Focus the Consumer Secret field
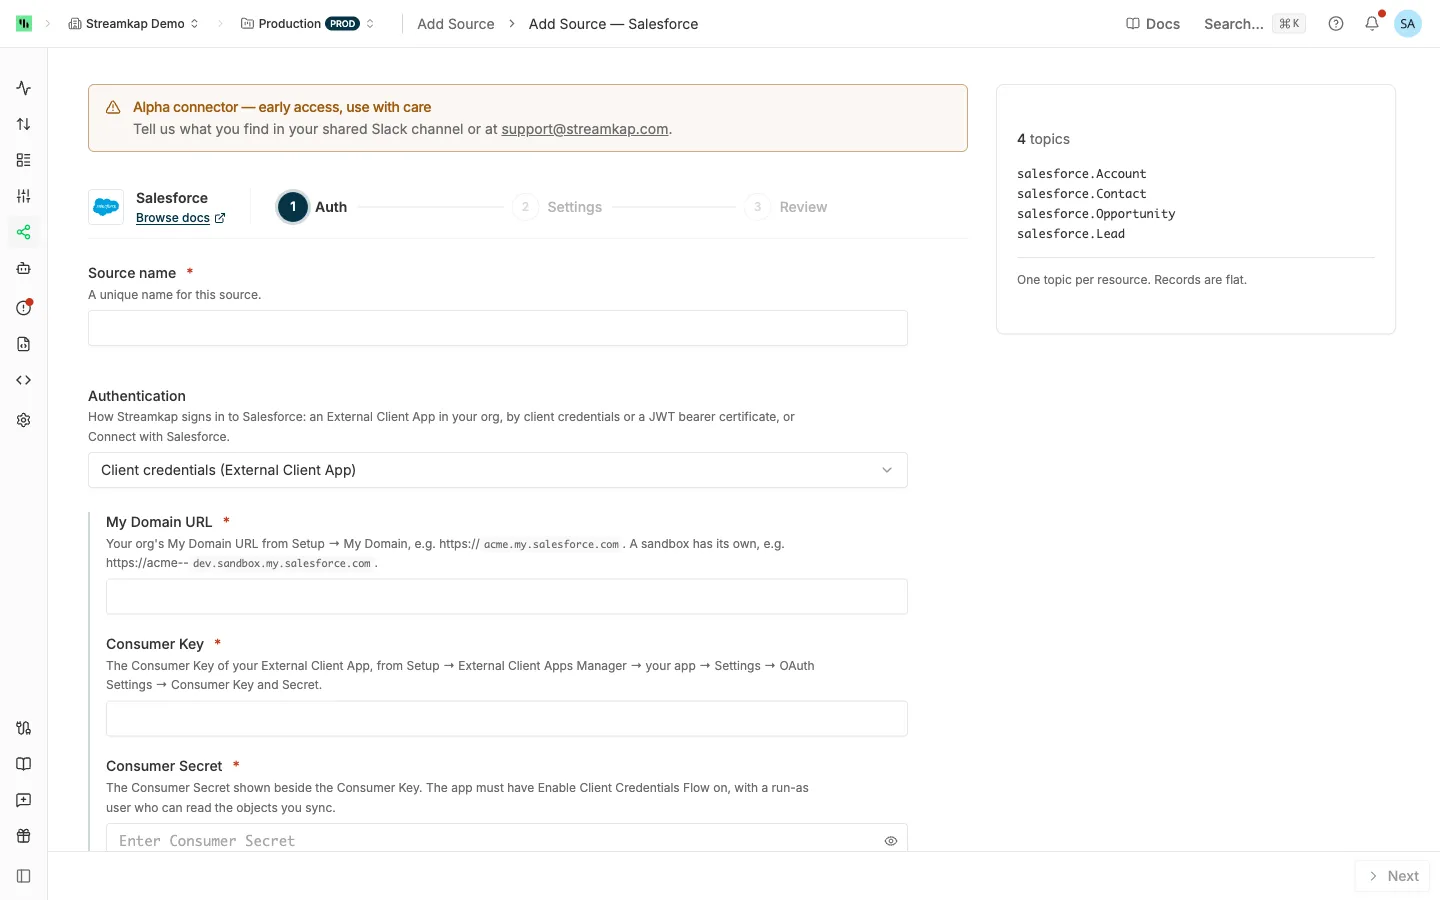The width and height of the screenshot is (1440, 900). (x=507, y=838)
